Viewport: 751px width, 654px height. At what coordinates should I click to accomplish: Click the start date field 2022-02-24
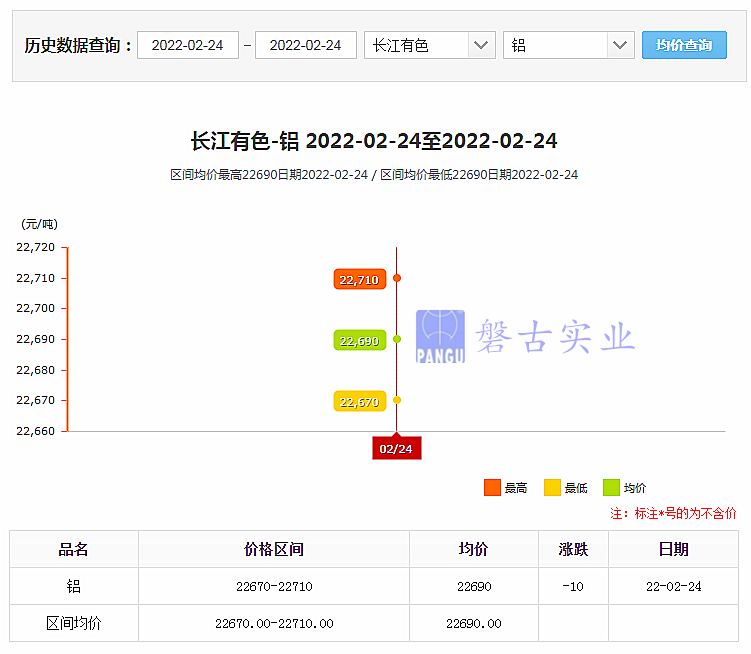point(187,45)
